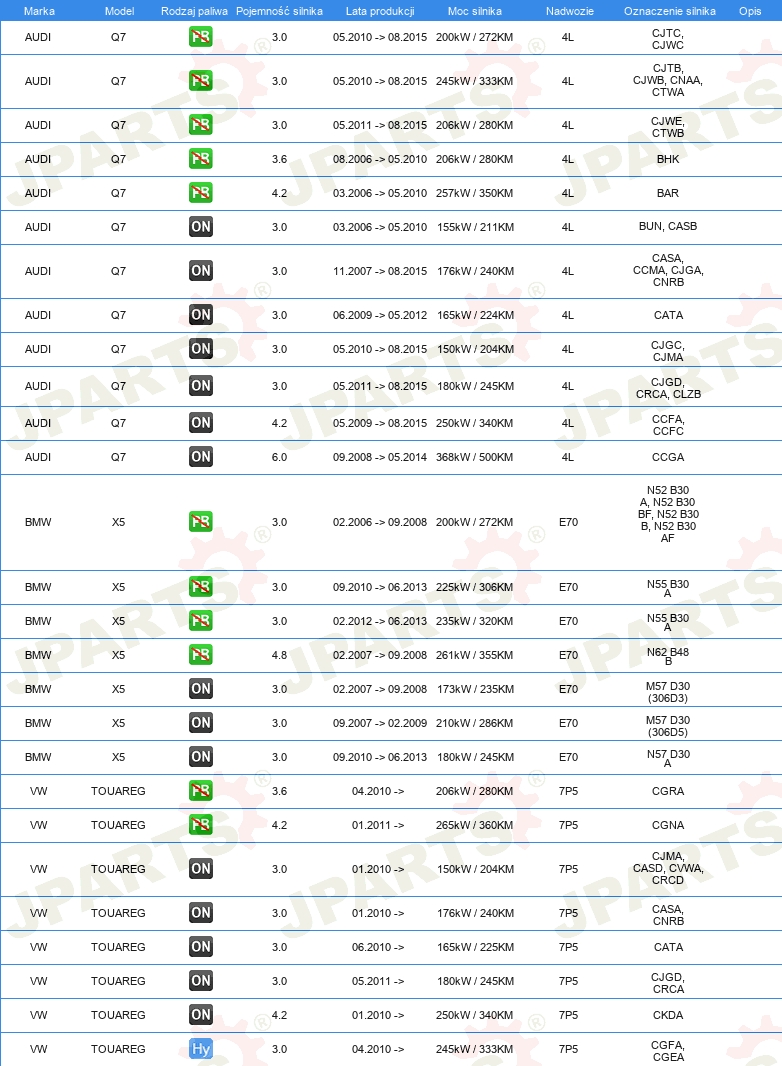This screenshot has height=1066, width=782.
Task: Click the Opis column header
Action: (750, 11)
